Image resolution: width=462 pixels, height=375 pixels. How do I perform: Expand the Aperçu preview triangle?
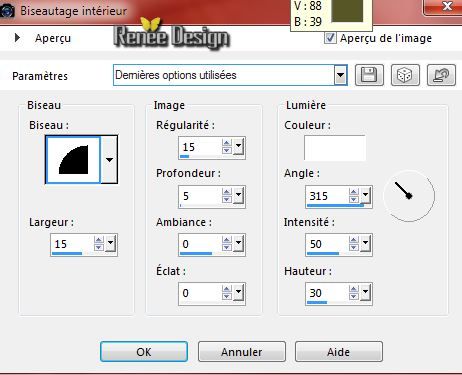(x=17, y=38)
